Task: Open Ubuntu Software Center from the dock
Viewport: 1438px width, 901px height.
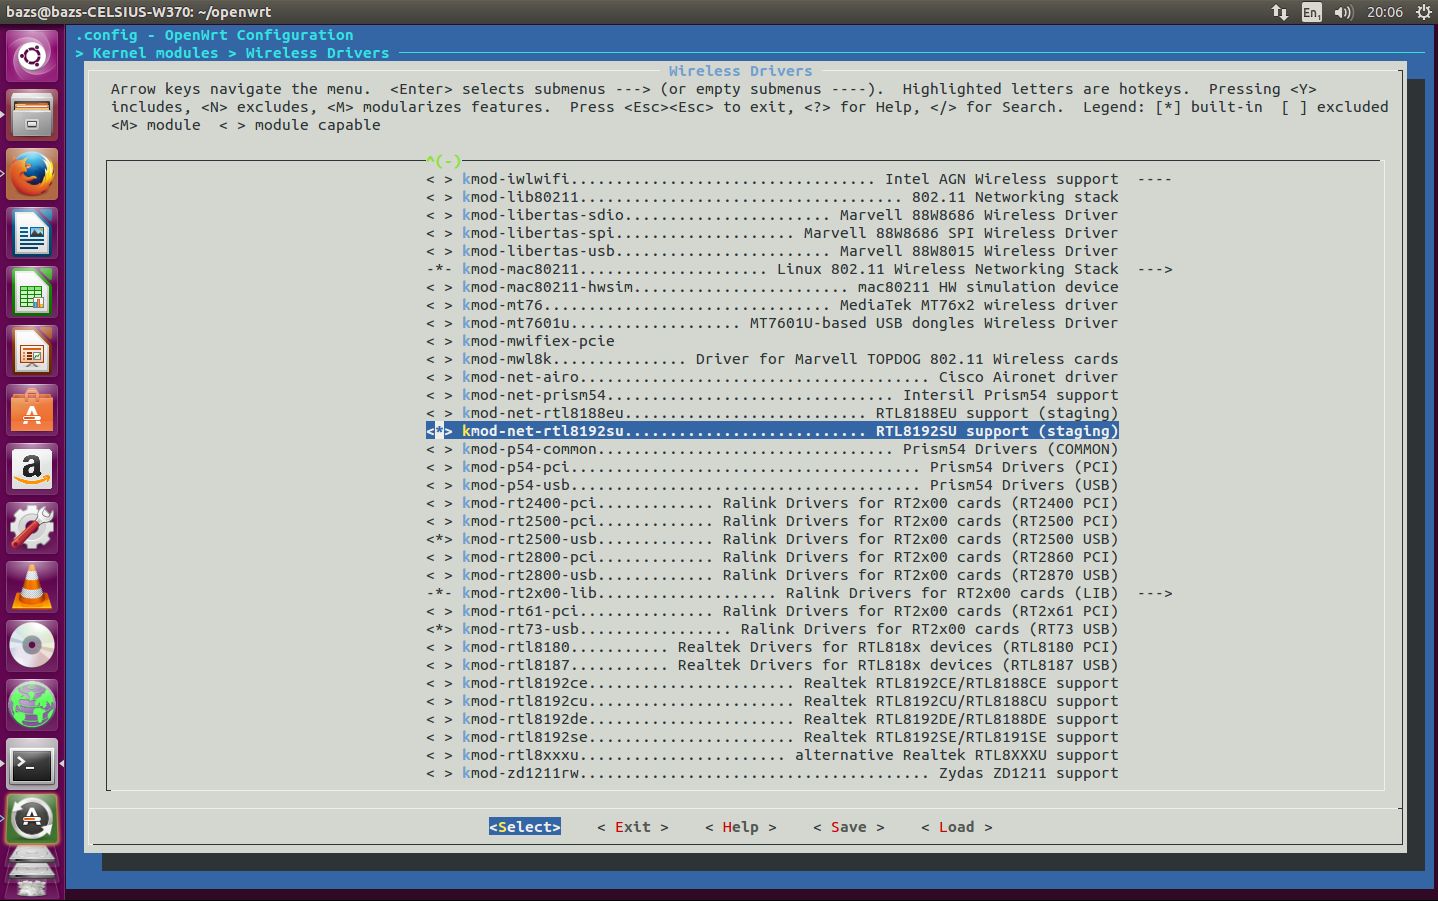Action: (x=32, y=411)
